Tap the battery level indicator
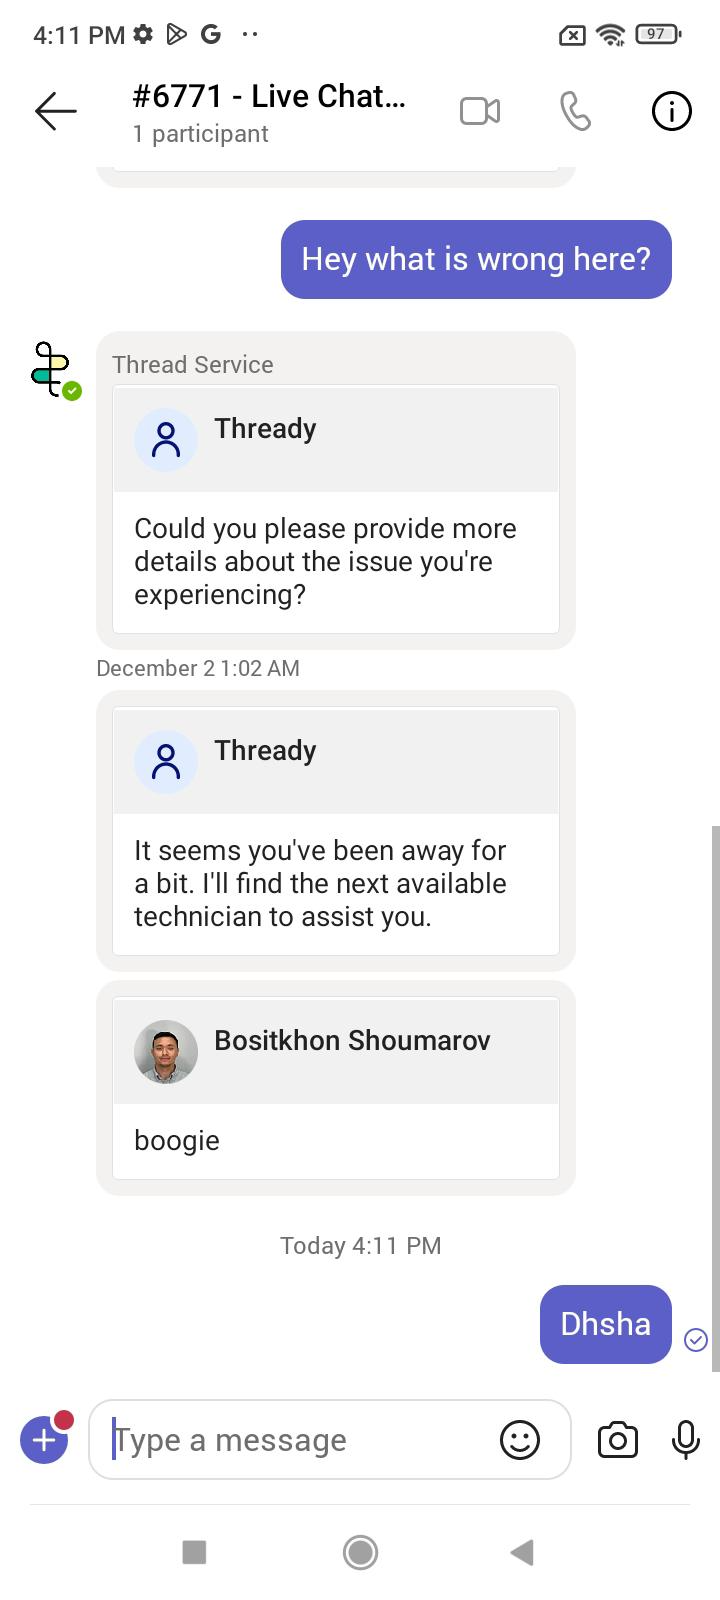 pyautogui.click(x=655, y=33)
